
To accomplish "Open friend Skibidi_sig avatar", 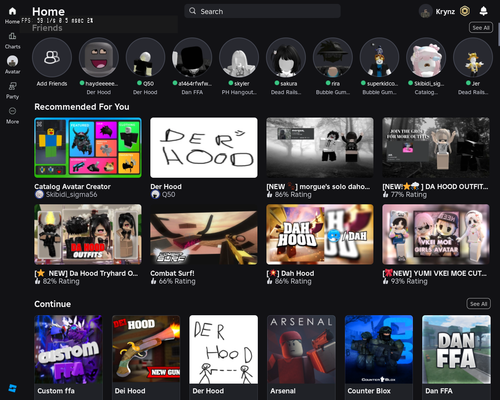I will [426, 57].
